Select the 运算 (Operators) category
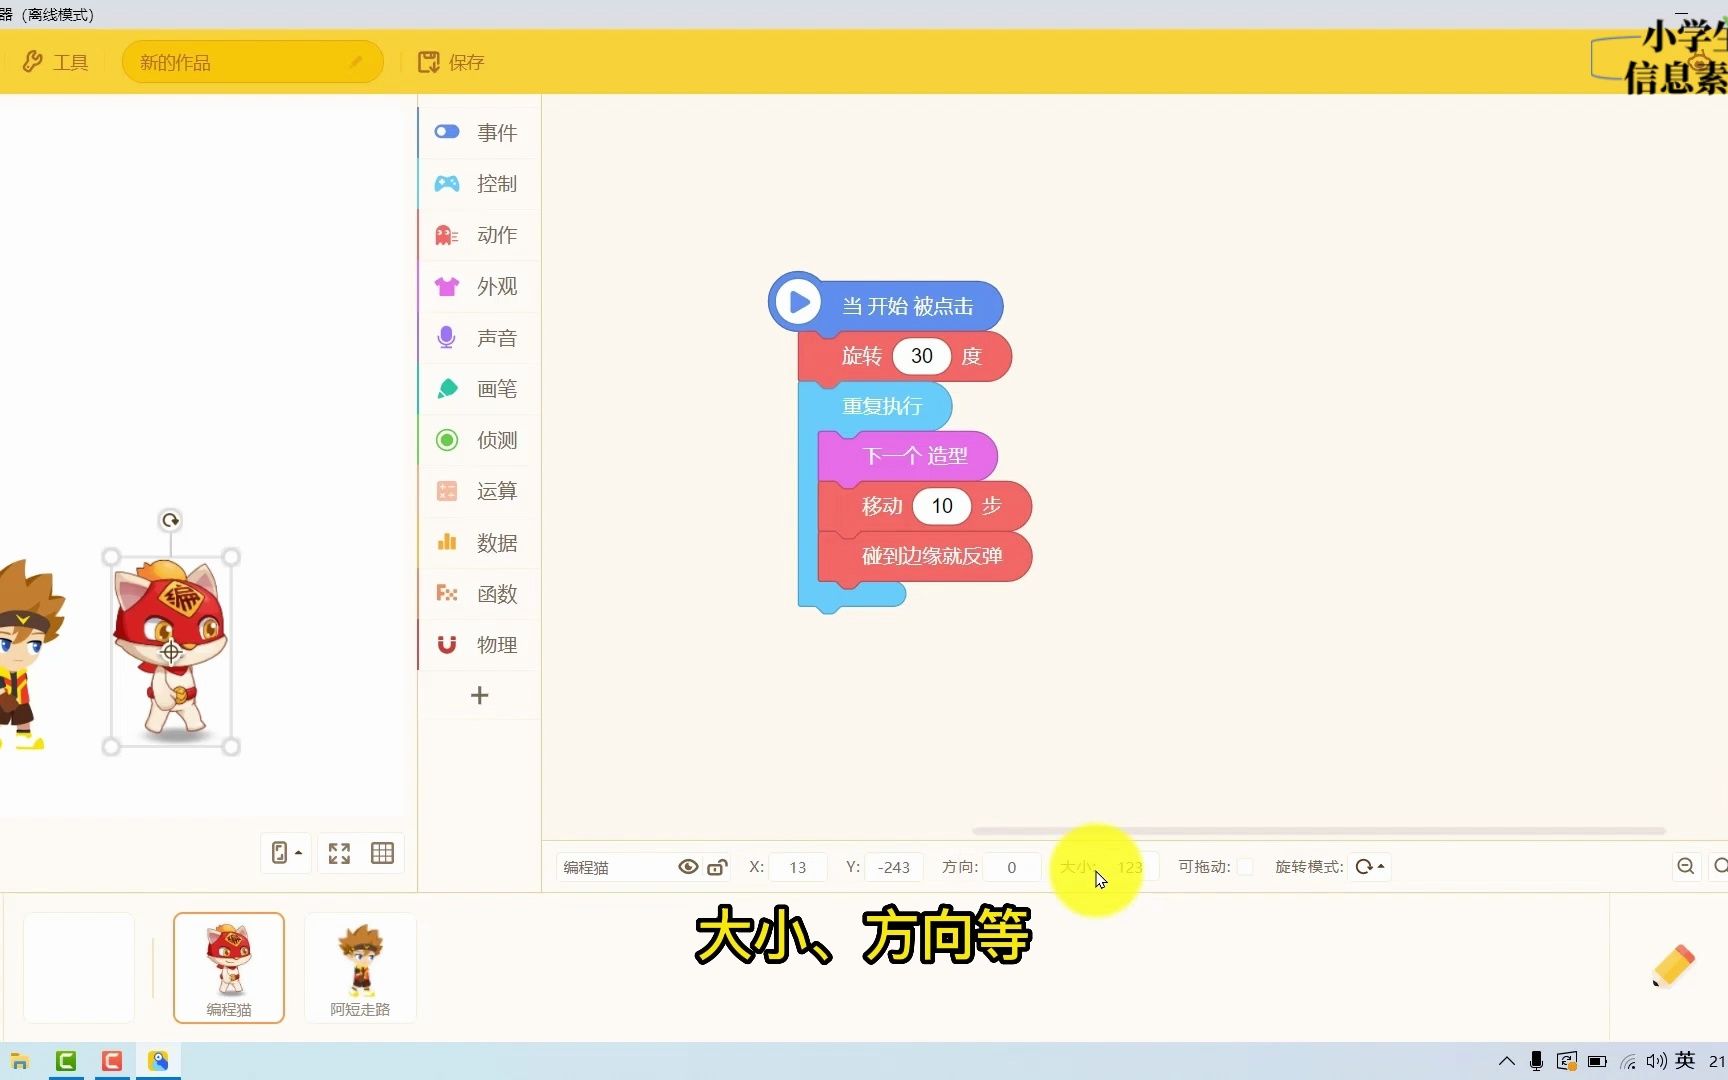Screen dimensions: 1728x1080 click(x=477, y=491)
